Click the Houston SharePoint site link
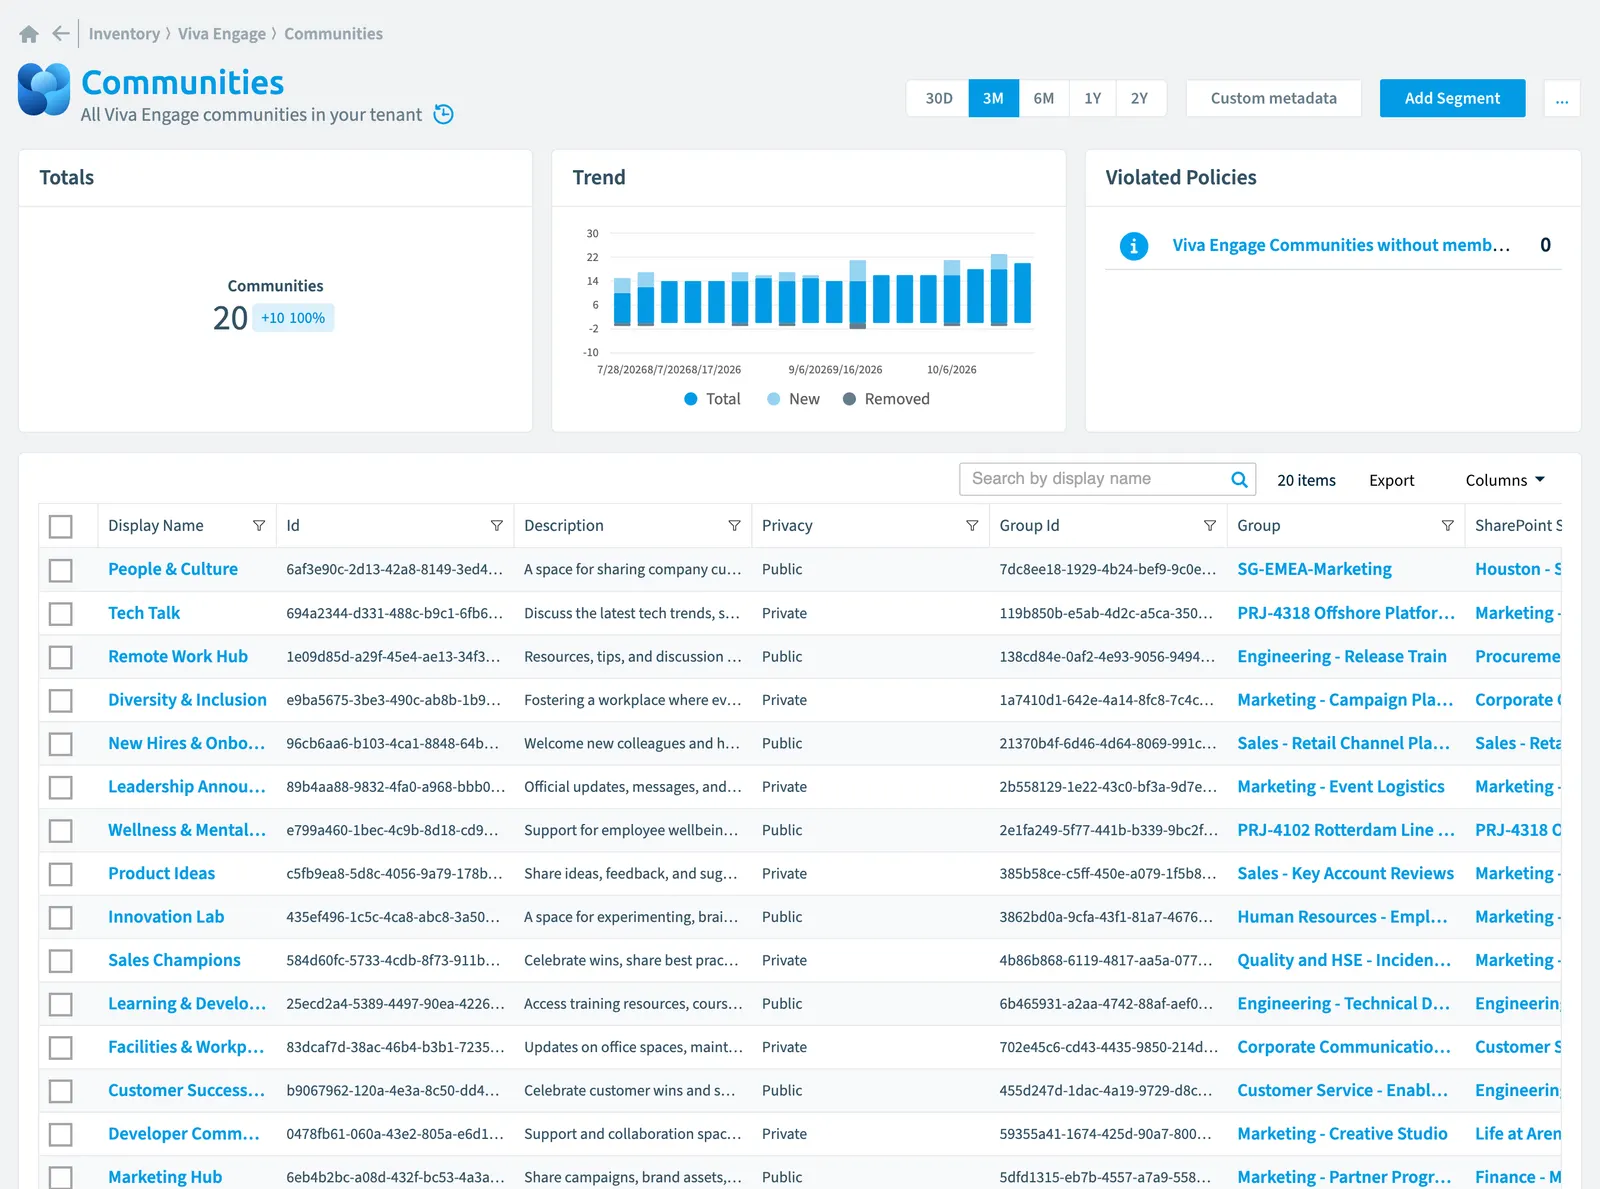Screen dimensions: 1600x1189 click(1518, 569)
